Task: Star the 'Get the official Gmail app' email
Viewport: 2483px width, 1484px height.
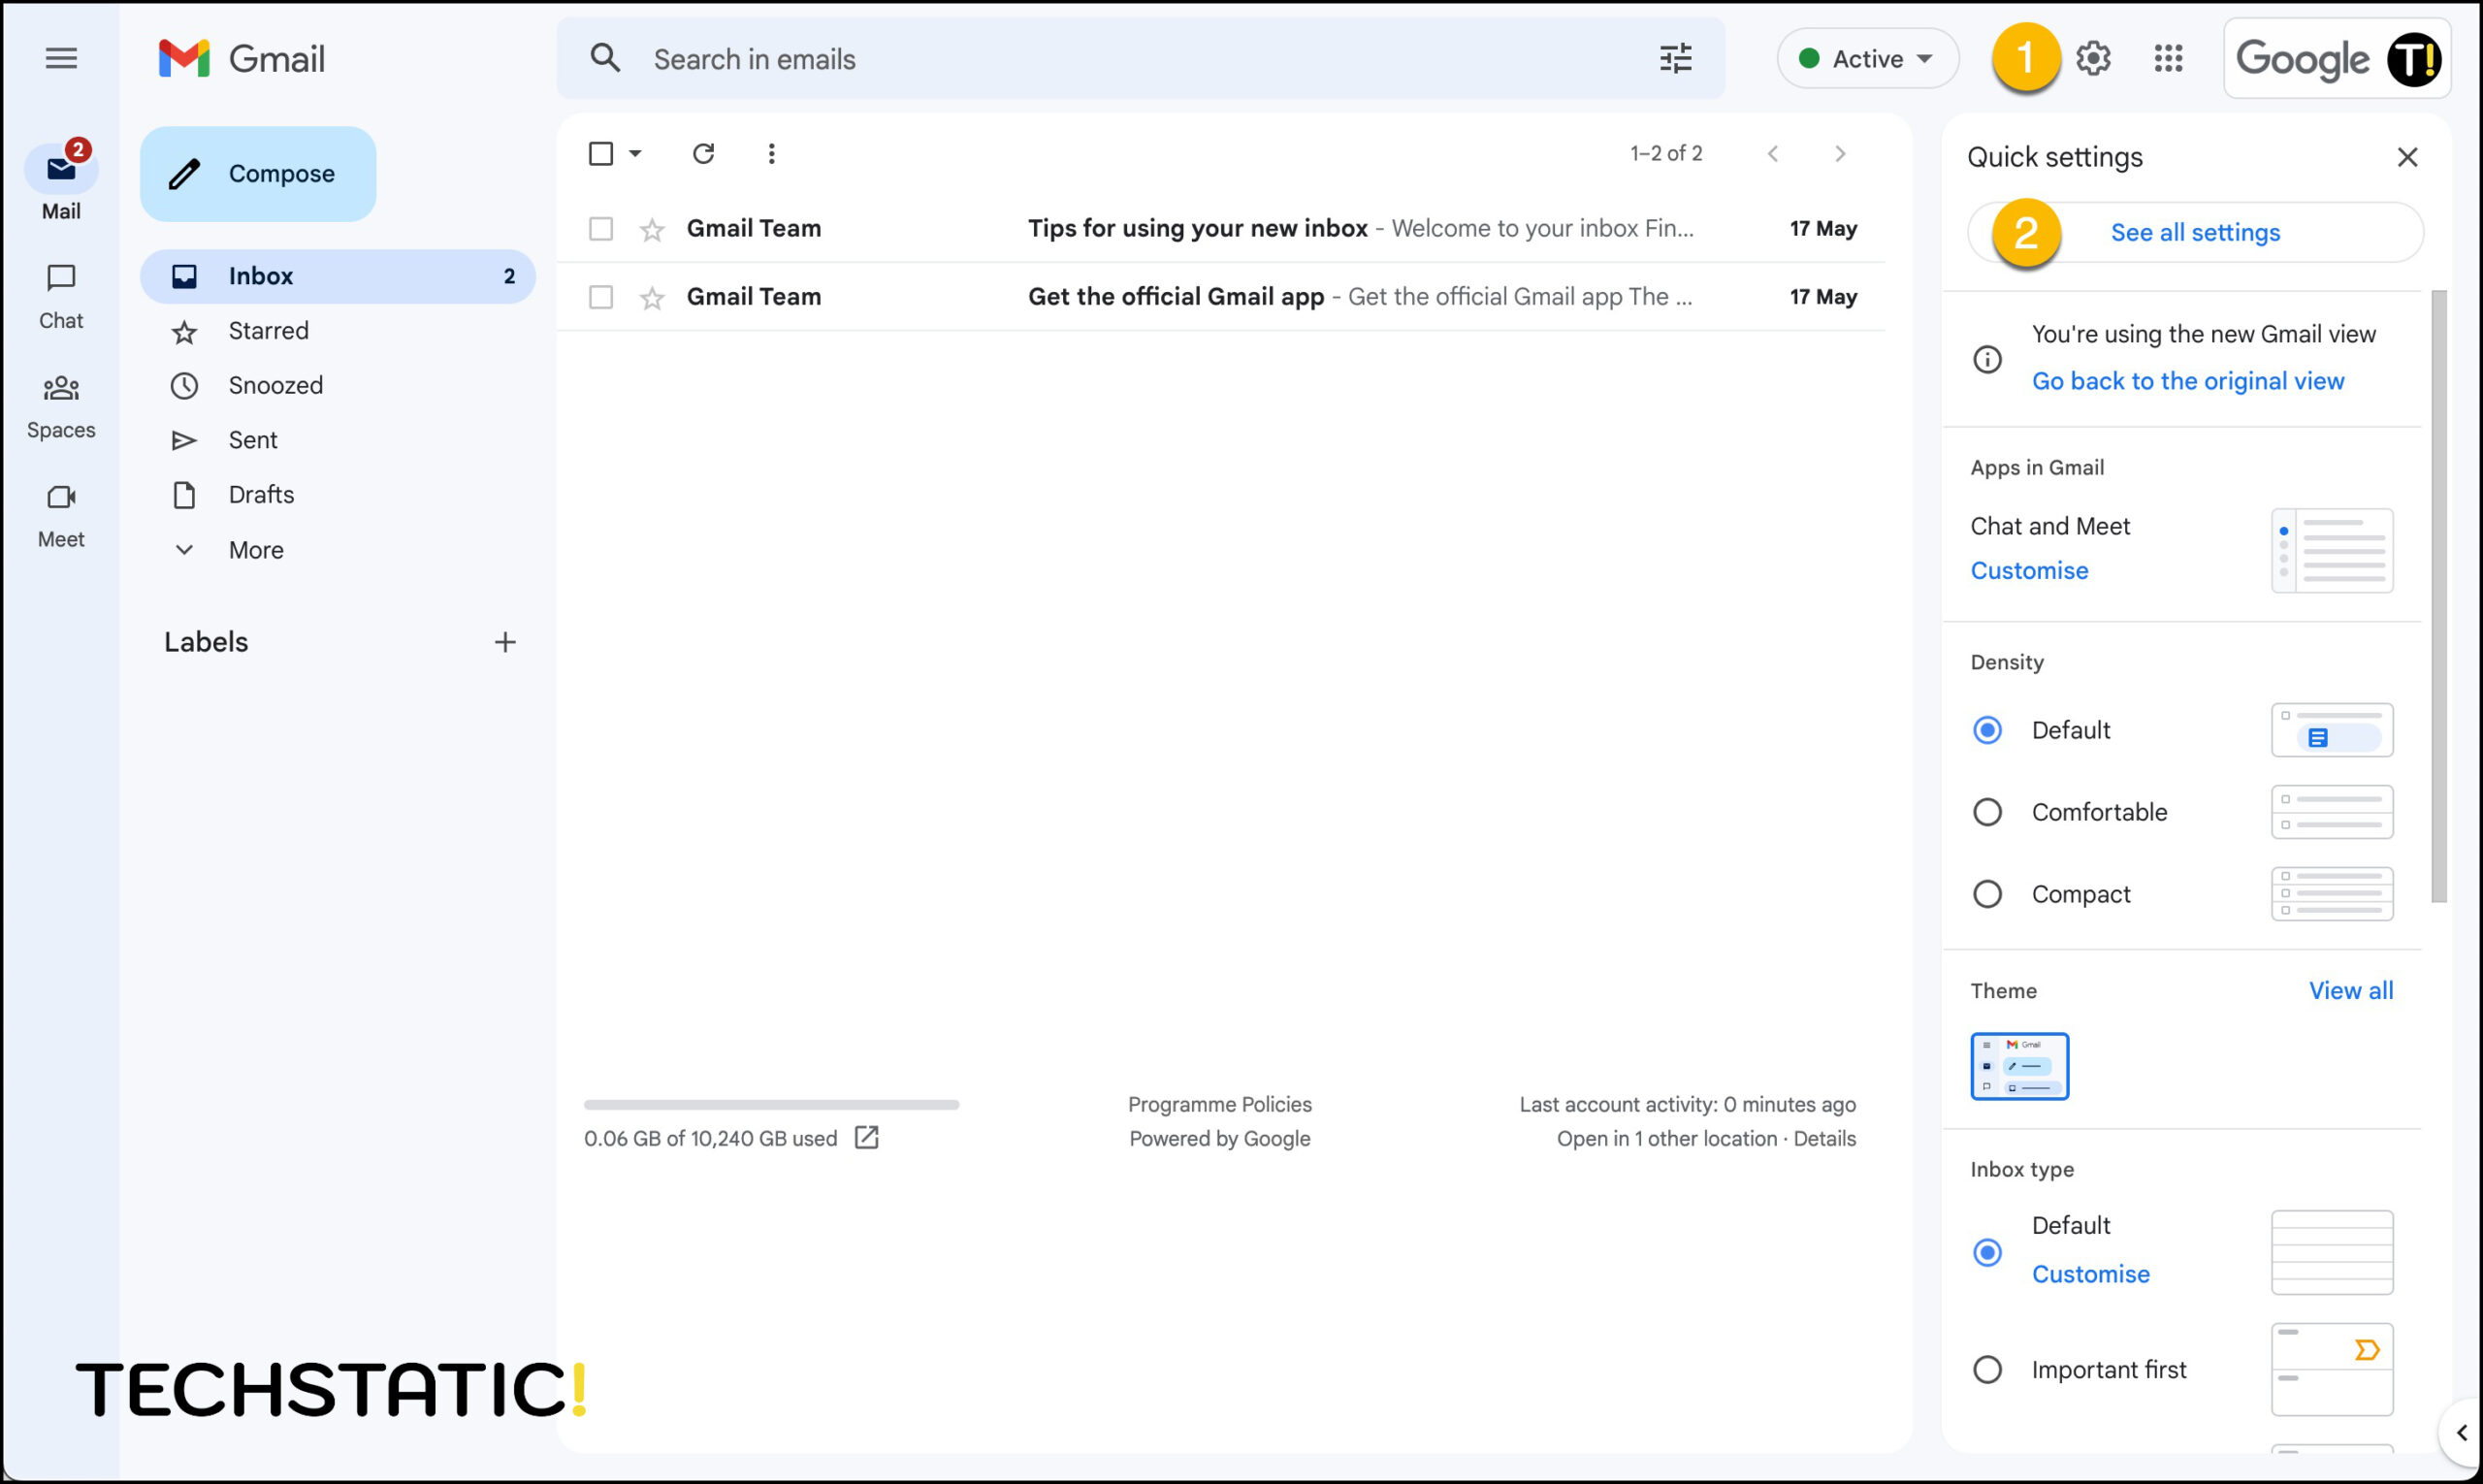Action: (x=651, y=296)
